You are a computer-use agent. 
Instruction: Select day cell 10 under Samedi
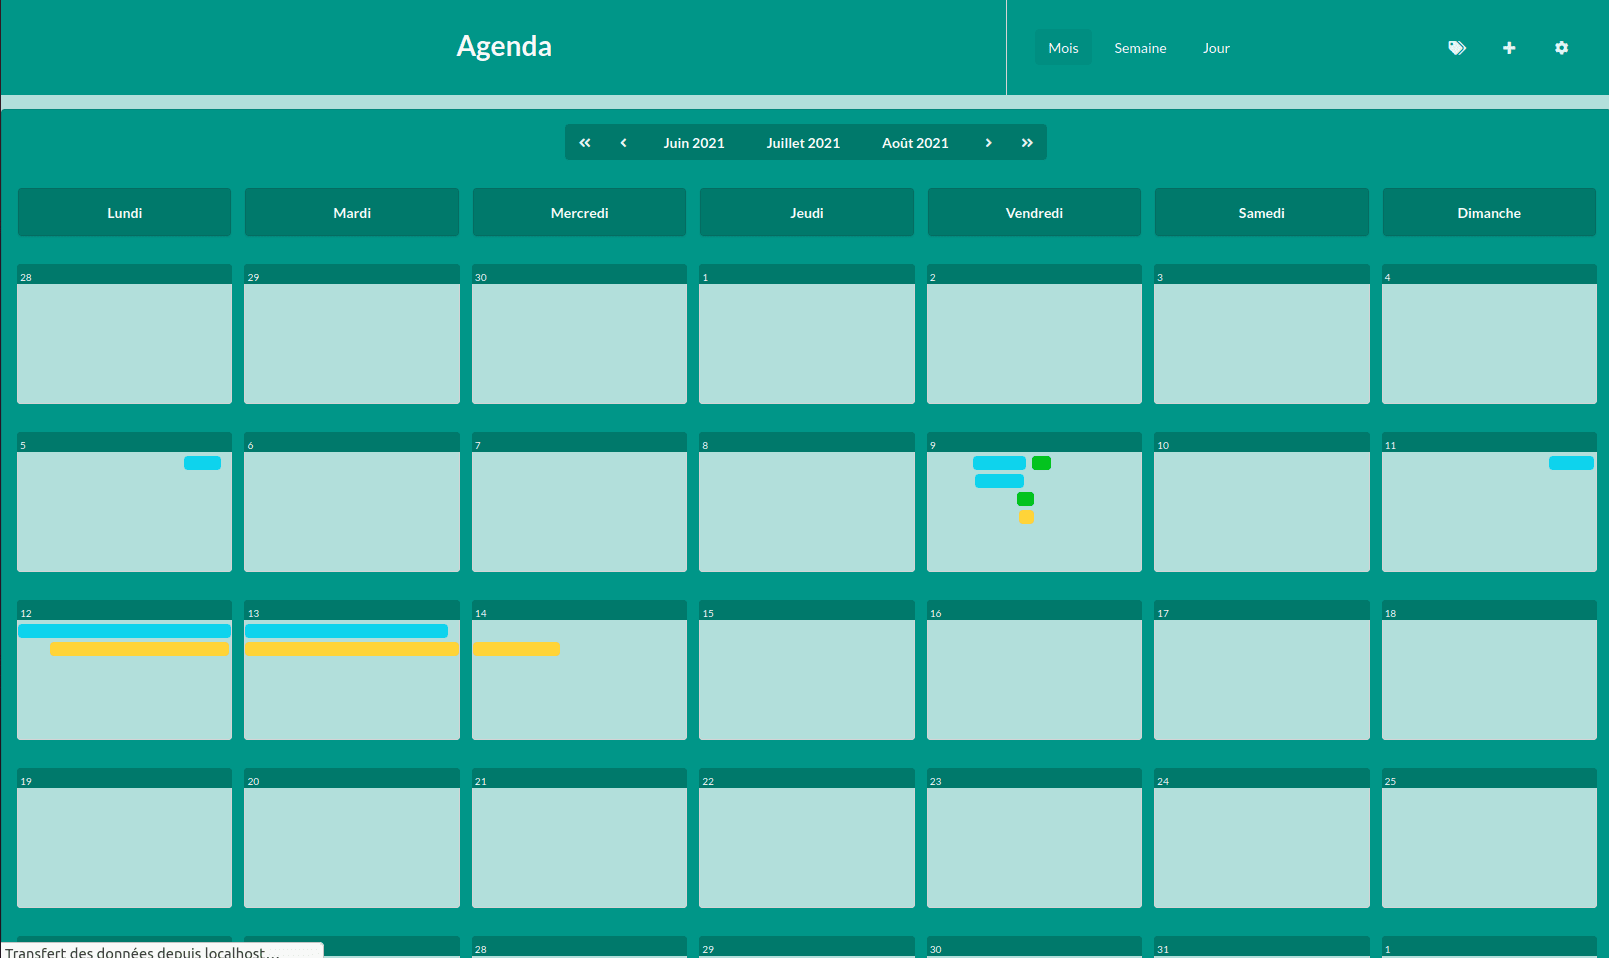click(x=1262, y=502)
